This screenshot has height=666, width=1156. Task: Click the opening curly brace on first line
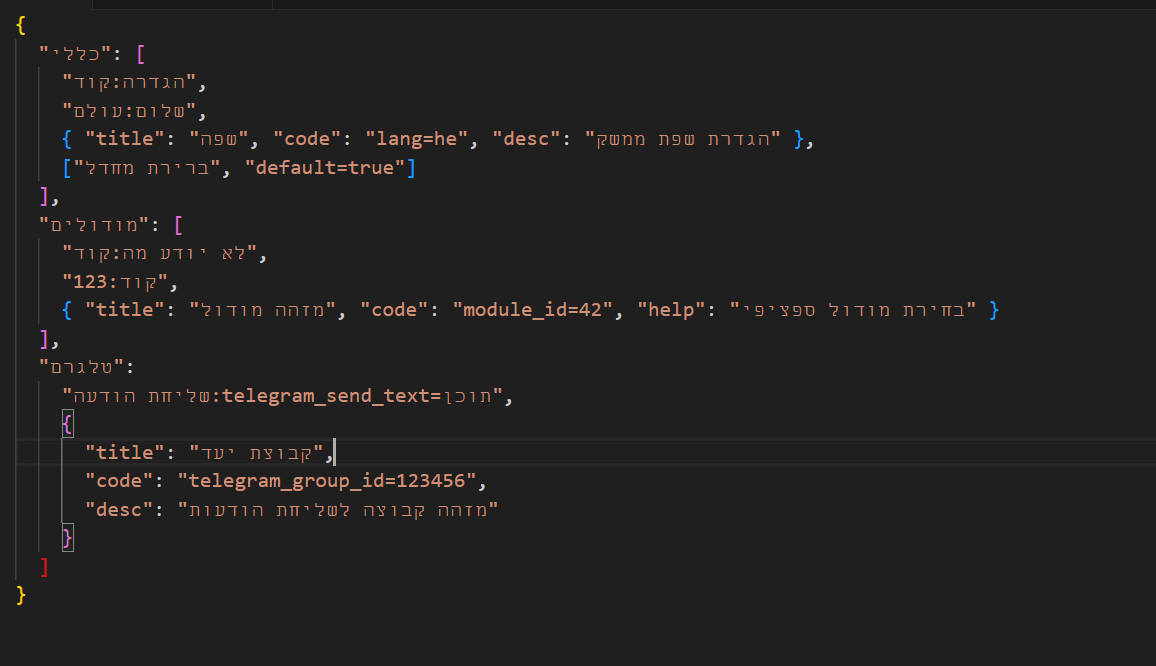point(21,25)
